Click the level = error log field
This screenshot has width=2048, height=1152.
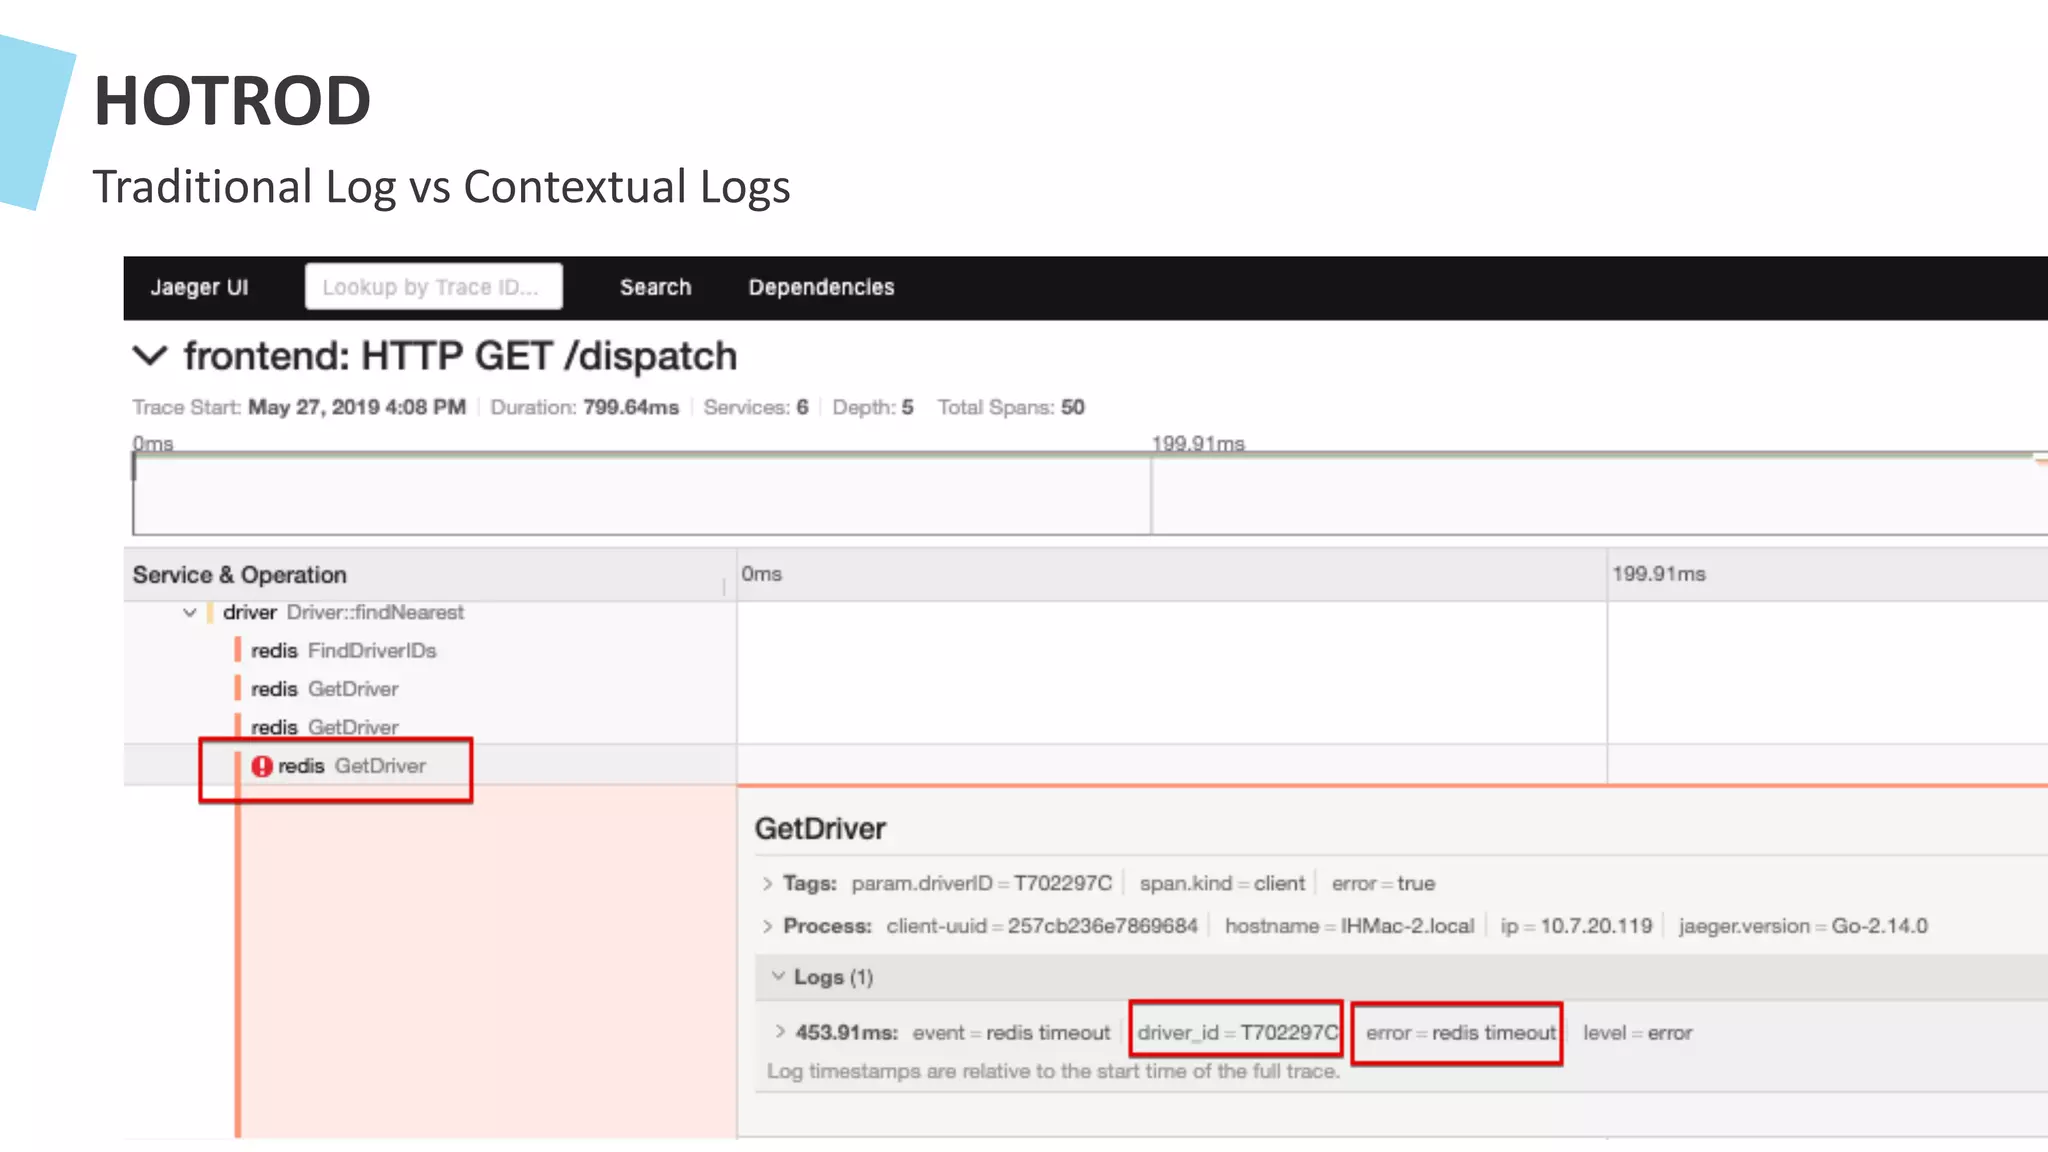pyautogui.click(x=1637, y=1033)
